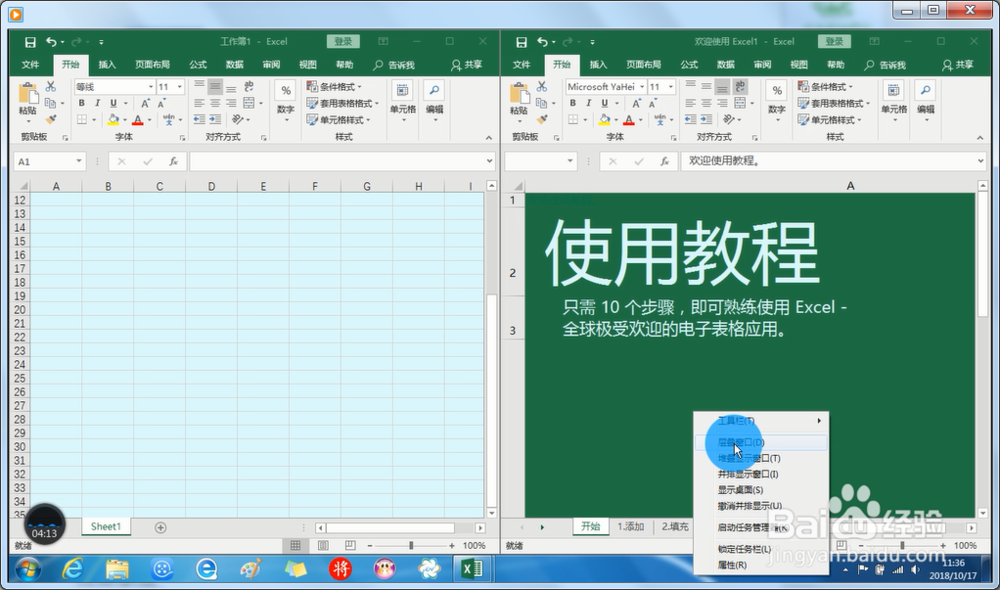This screenshot has width=1000, height=590.
Task: Switch to Page Layout view in 工作簿1 status bar
Action: 323,545
